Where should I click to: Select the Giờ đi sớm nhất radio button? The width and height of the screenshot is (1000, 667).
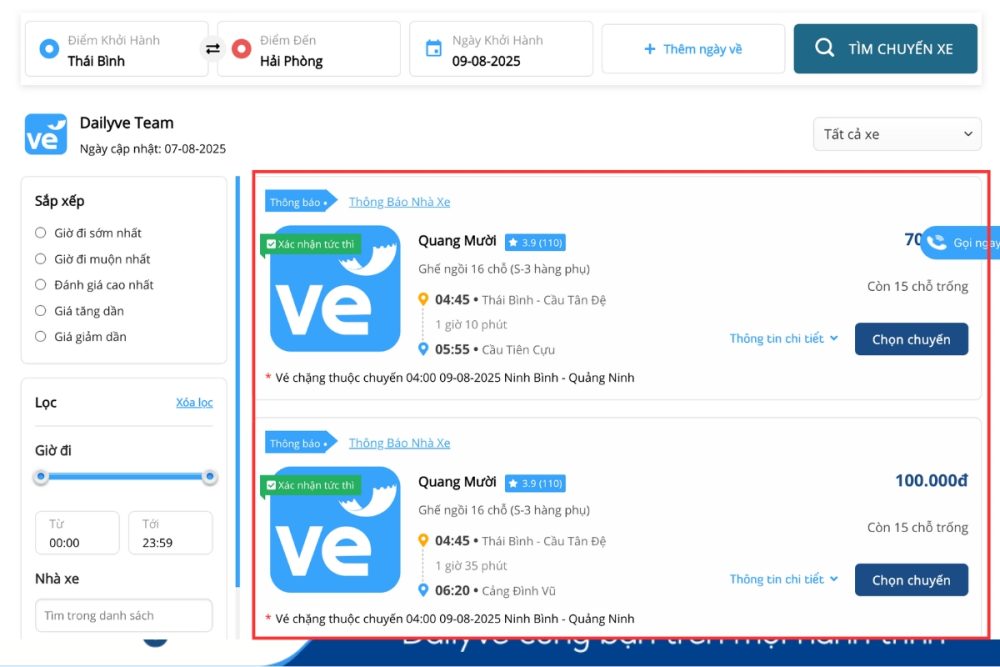(40, 232)
